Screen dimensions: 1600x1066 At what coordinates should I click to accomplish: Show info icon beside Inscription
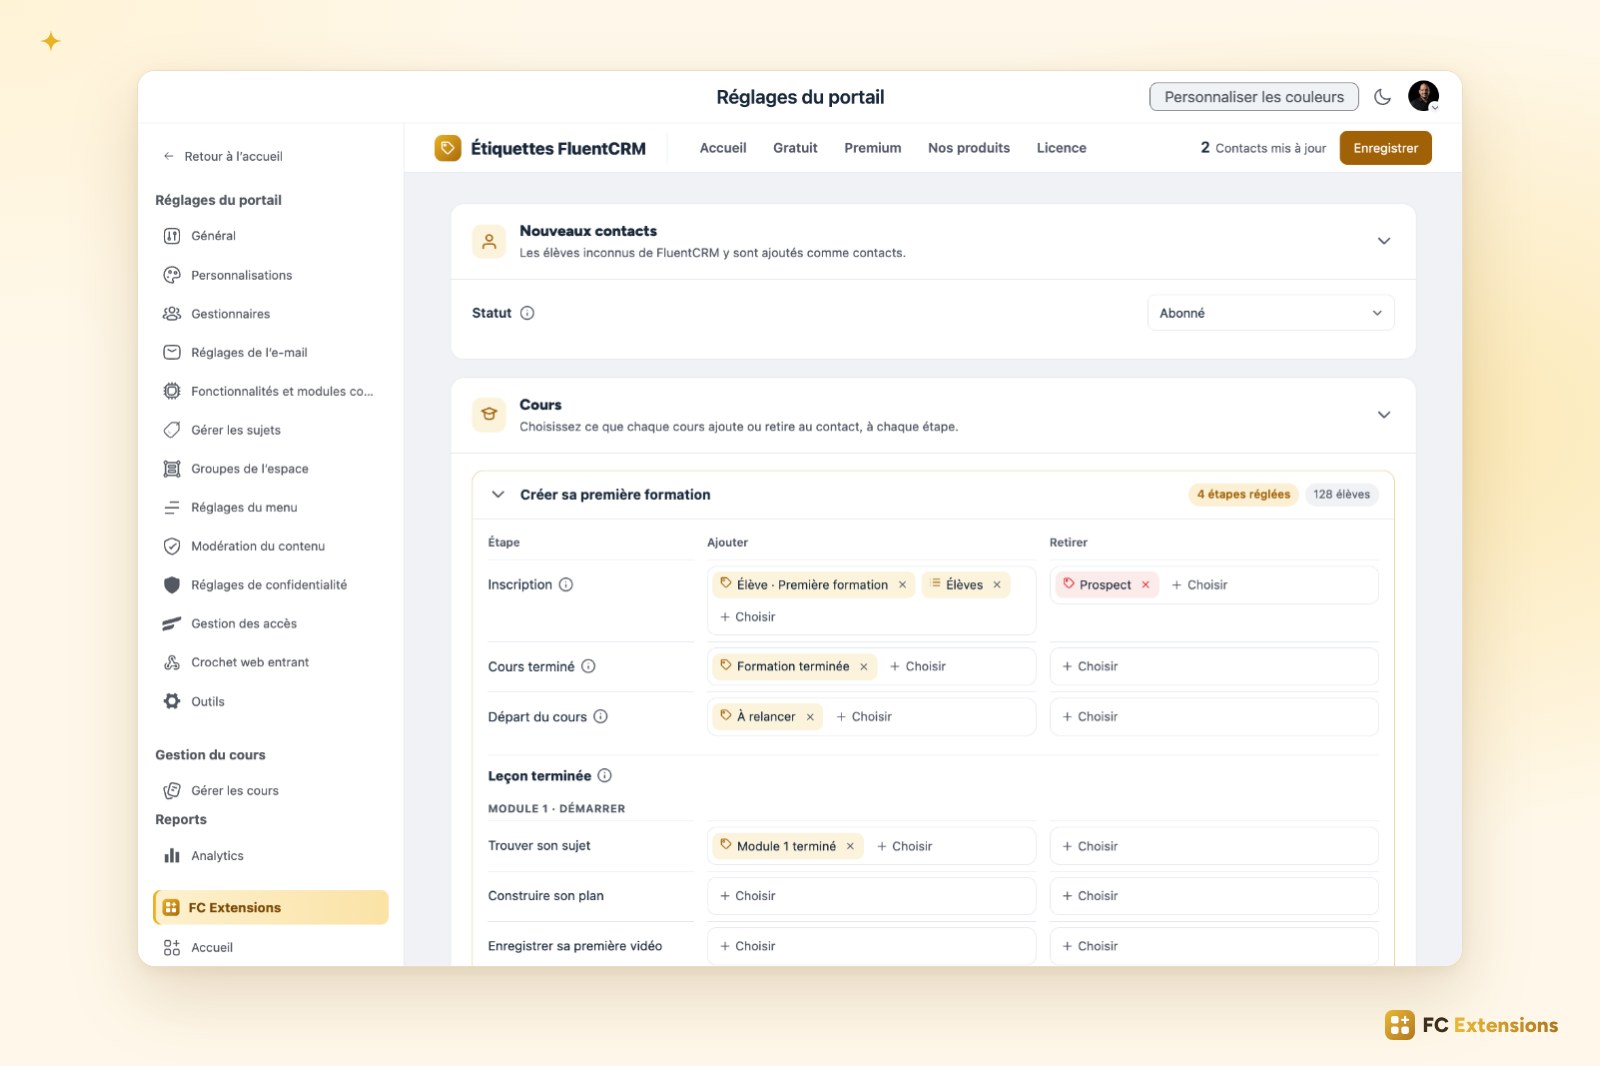coord(566,585)
